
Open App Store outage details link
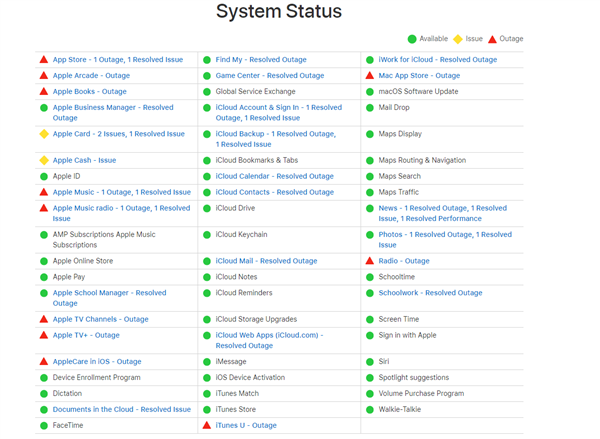[x=118, y=60]
